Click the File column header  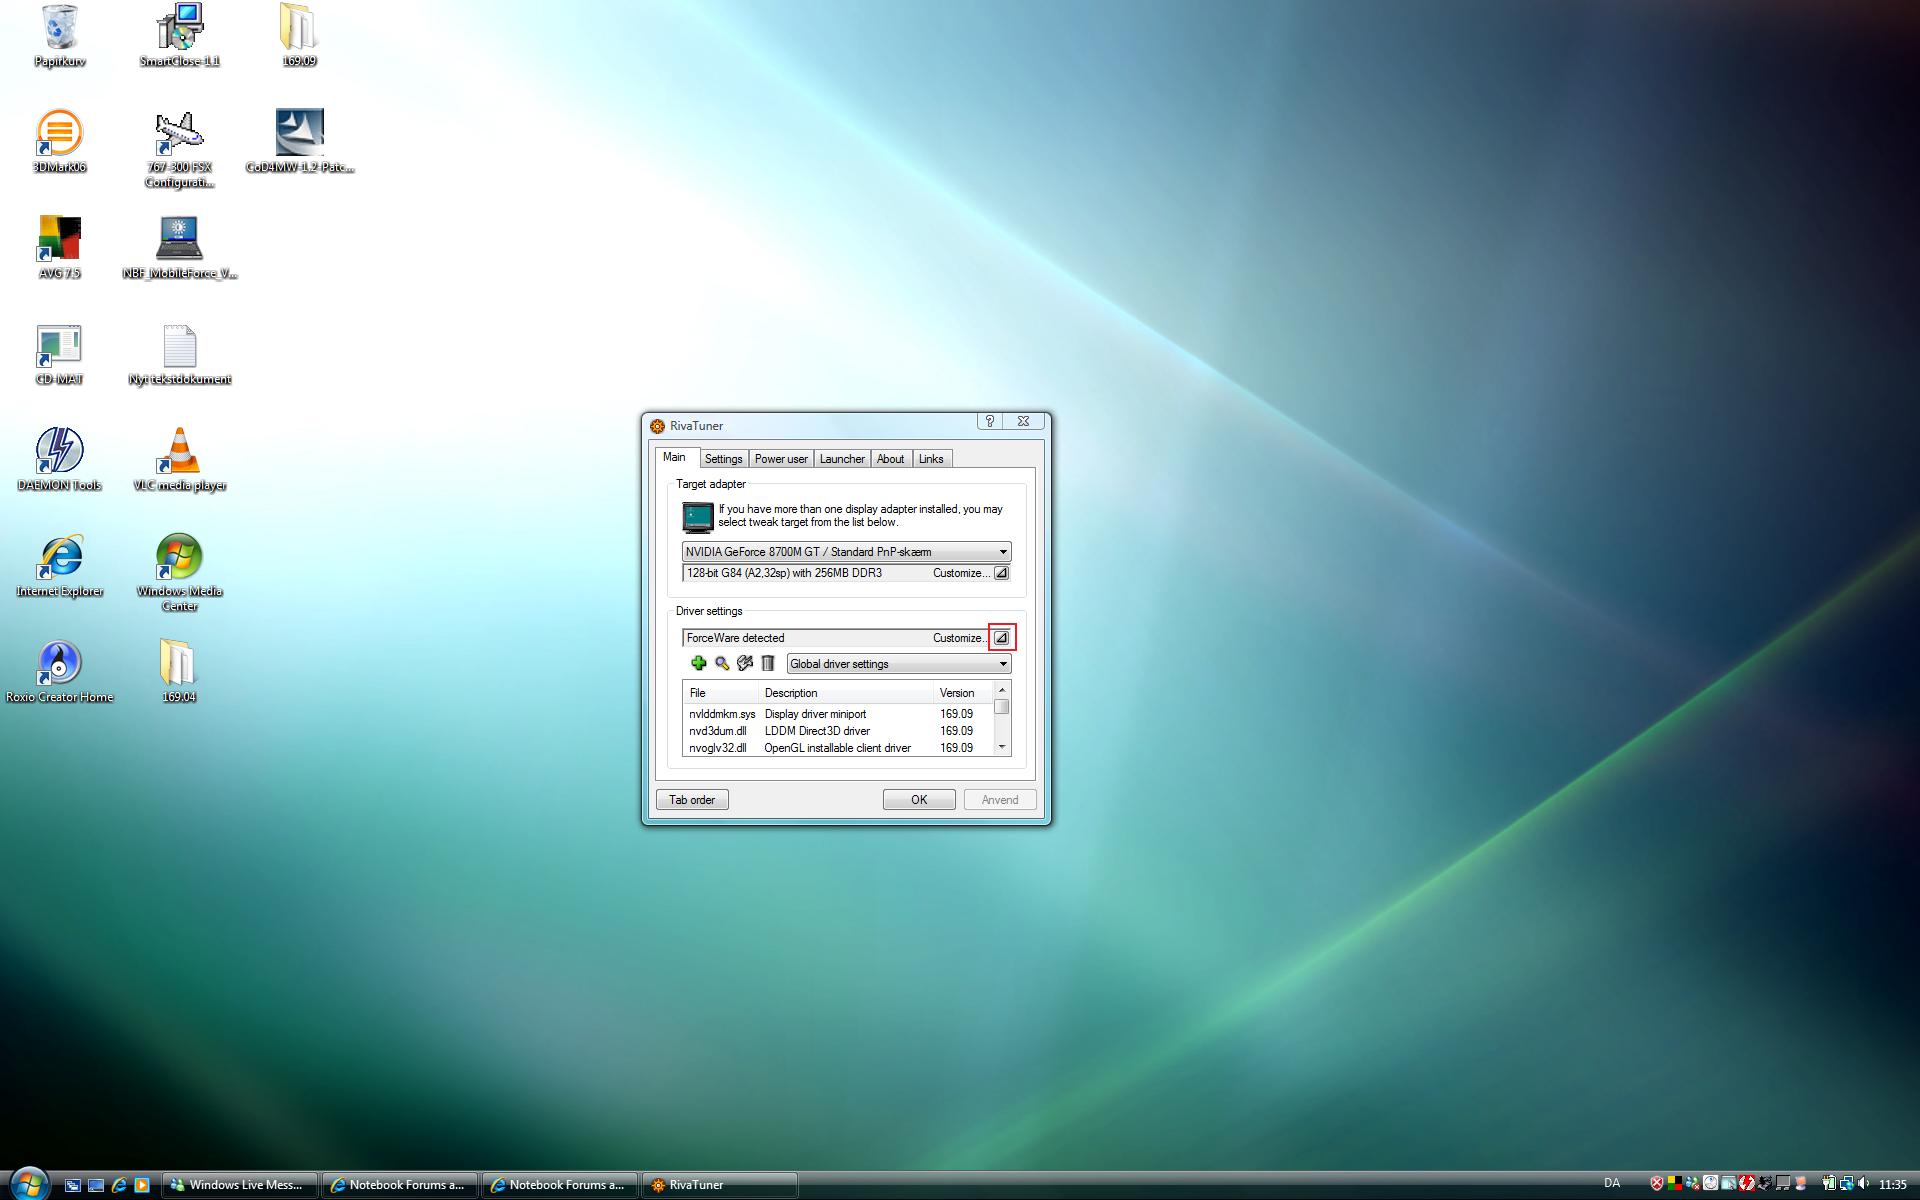pos(720,693)
